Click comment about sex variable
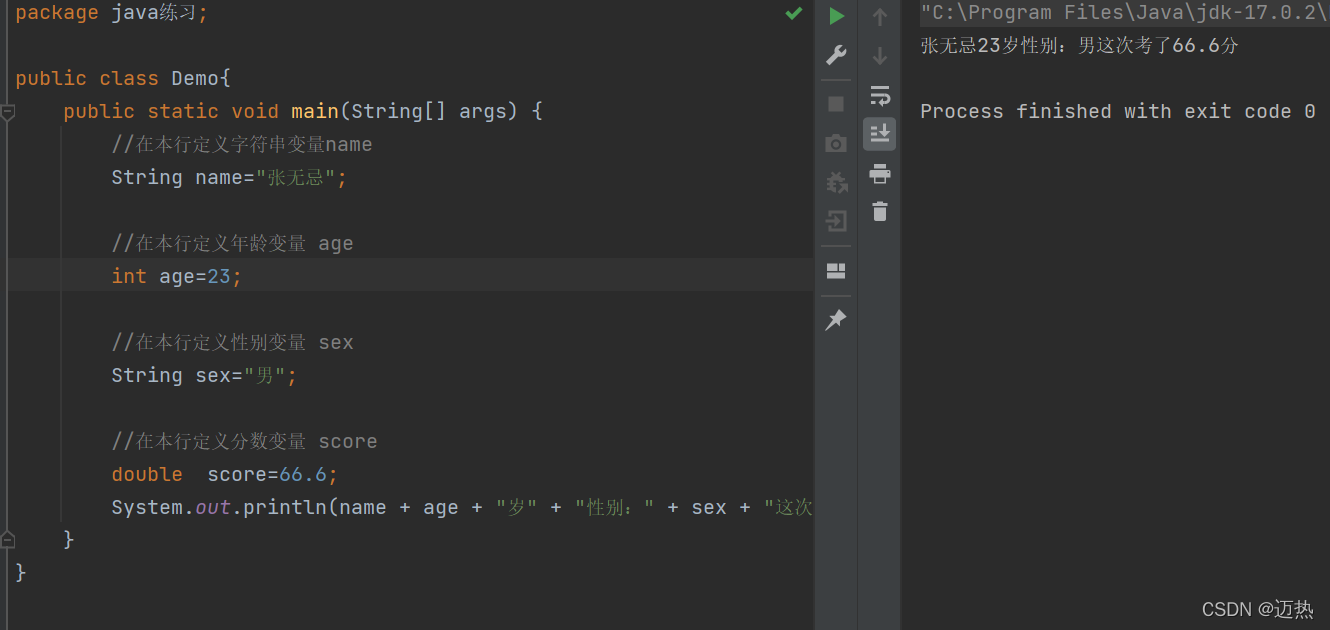 [x=232, y=342]
